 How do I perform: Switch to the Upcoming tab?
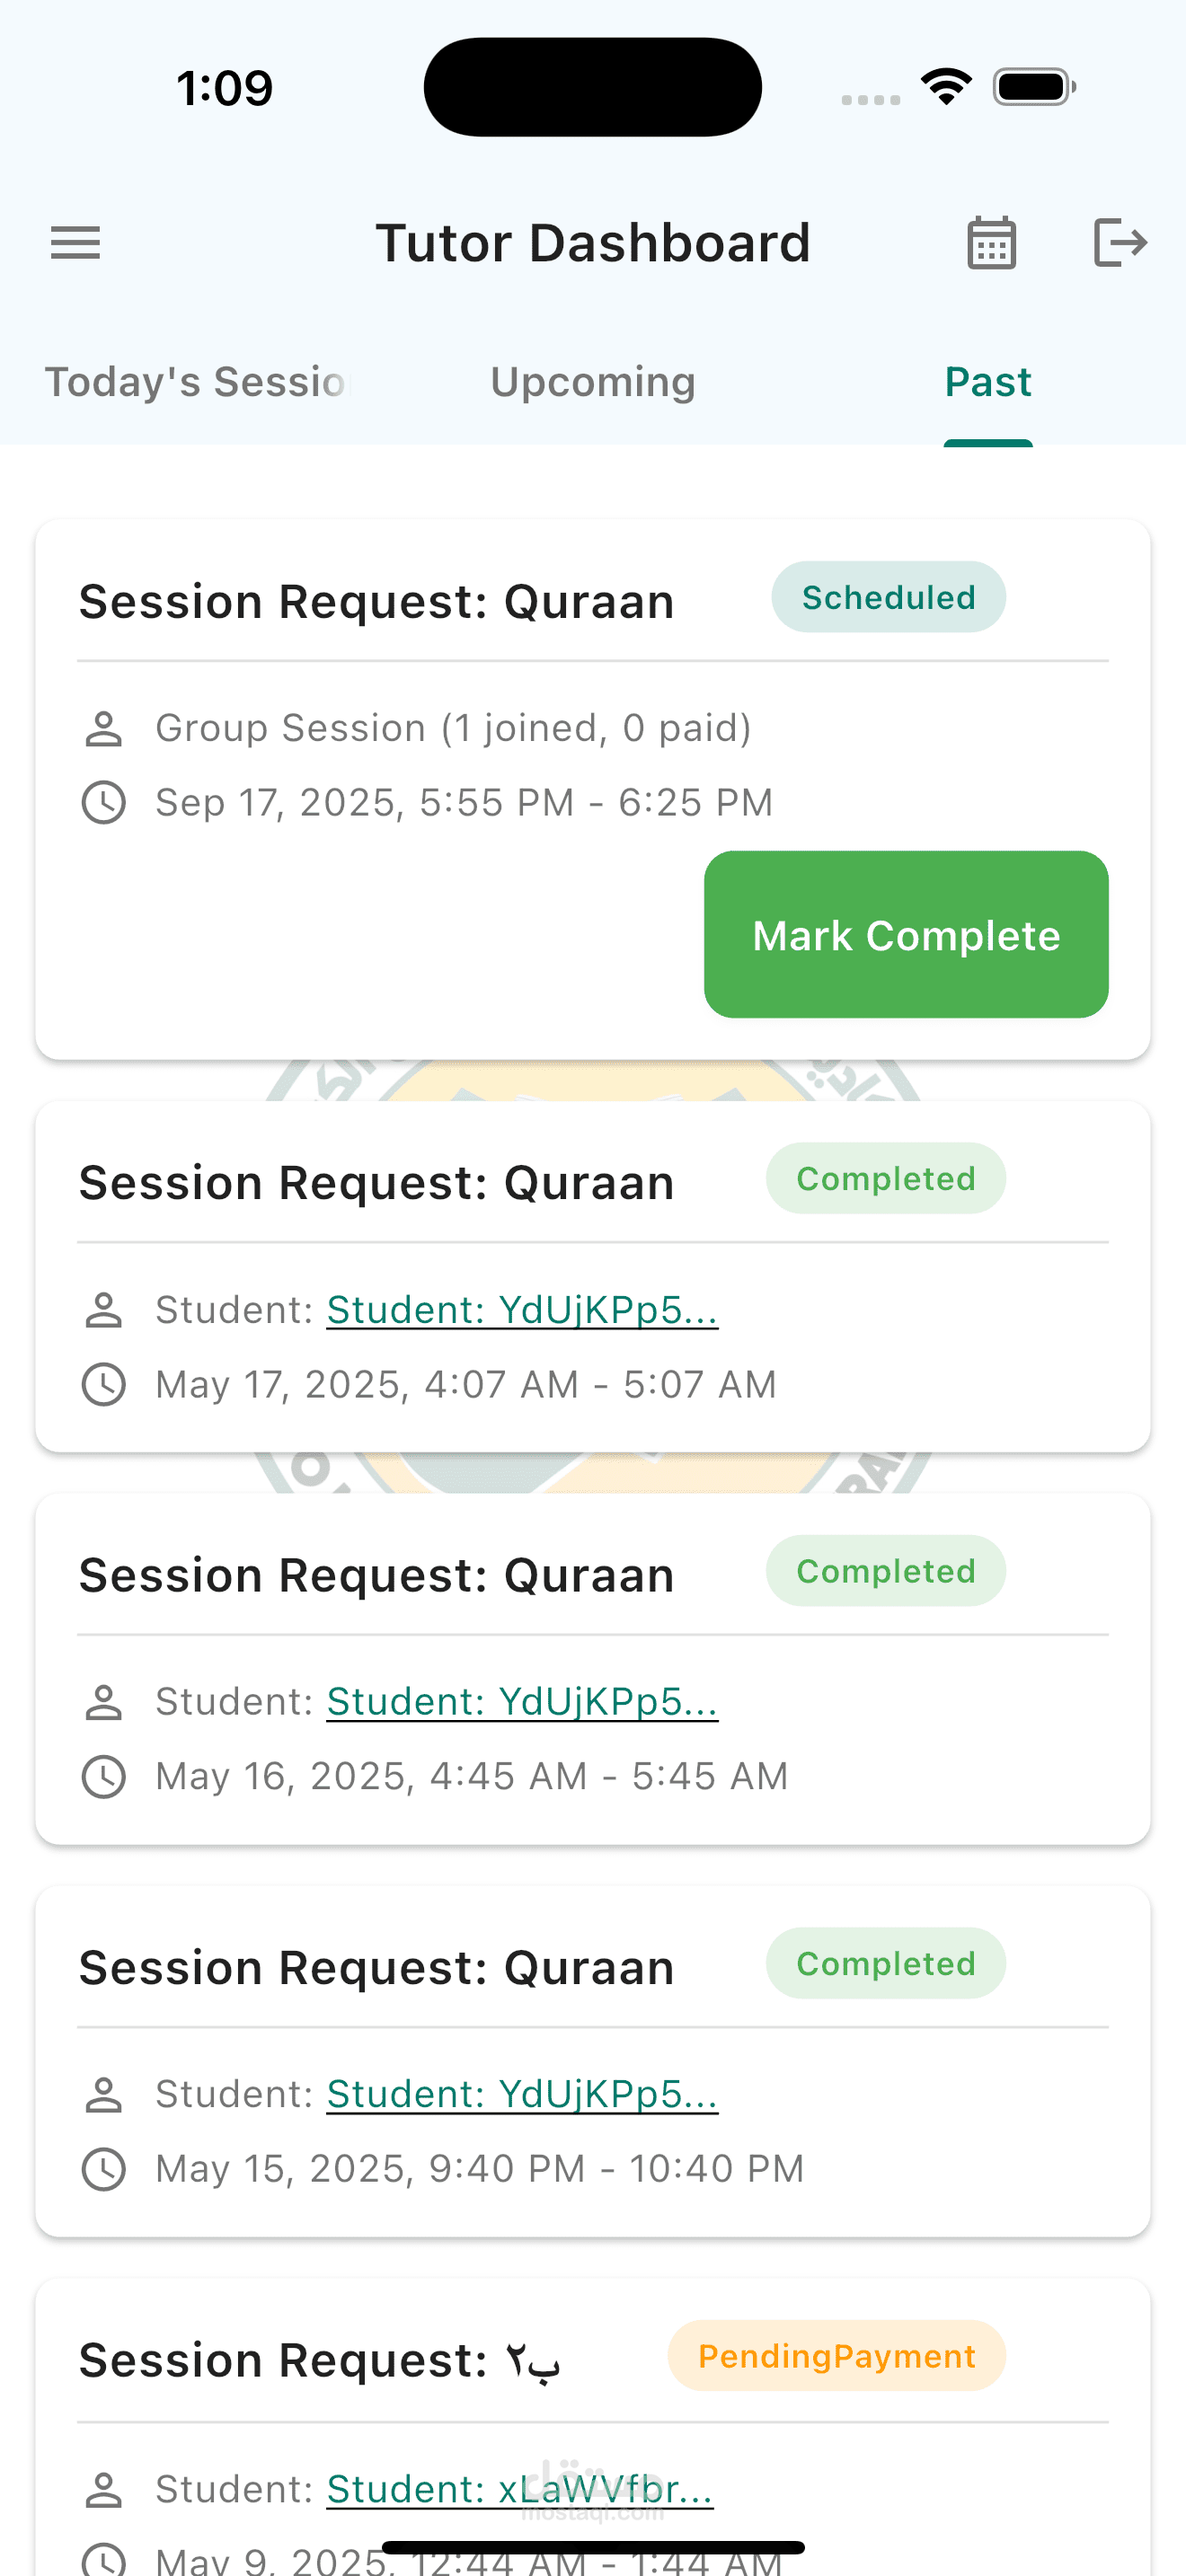tap(593, 383)
